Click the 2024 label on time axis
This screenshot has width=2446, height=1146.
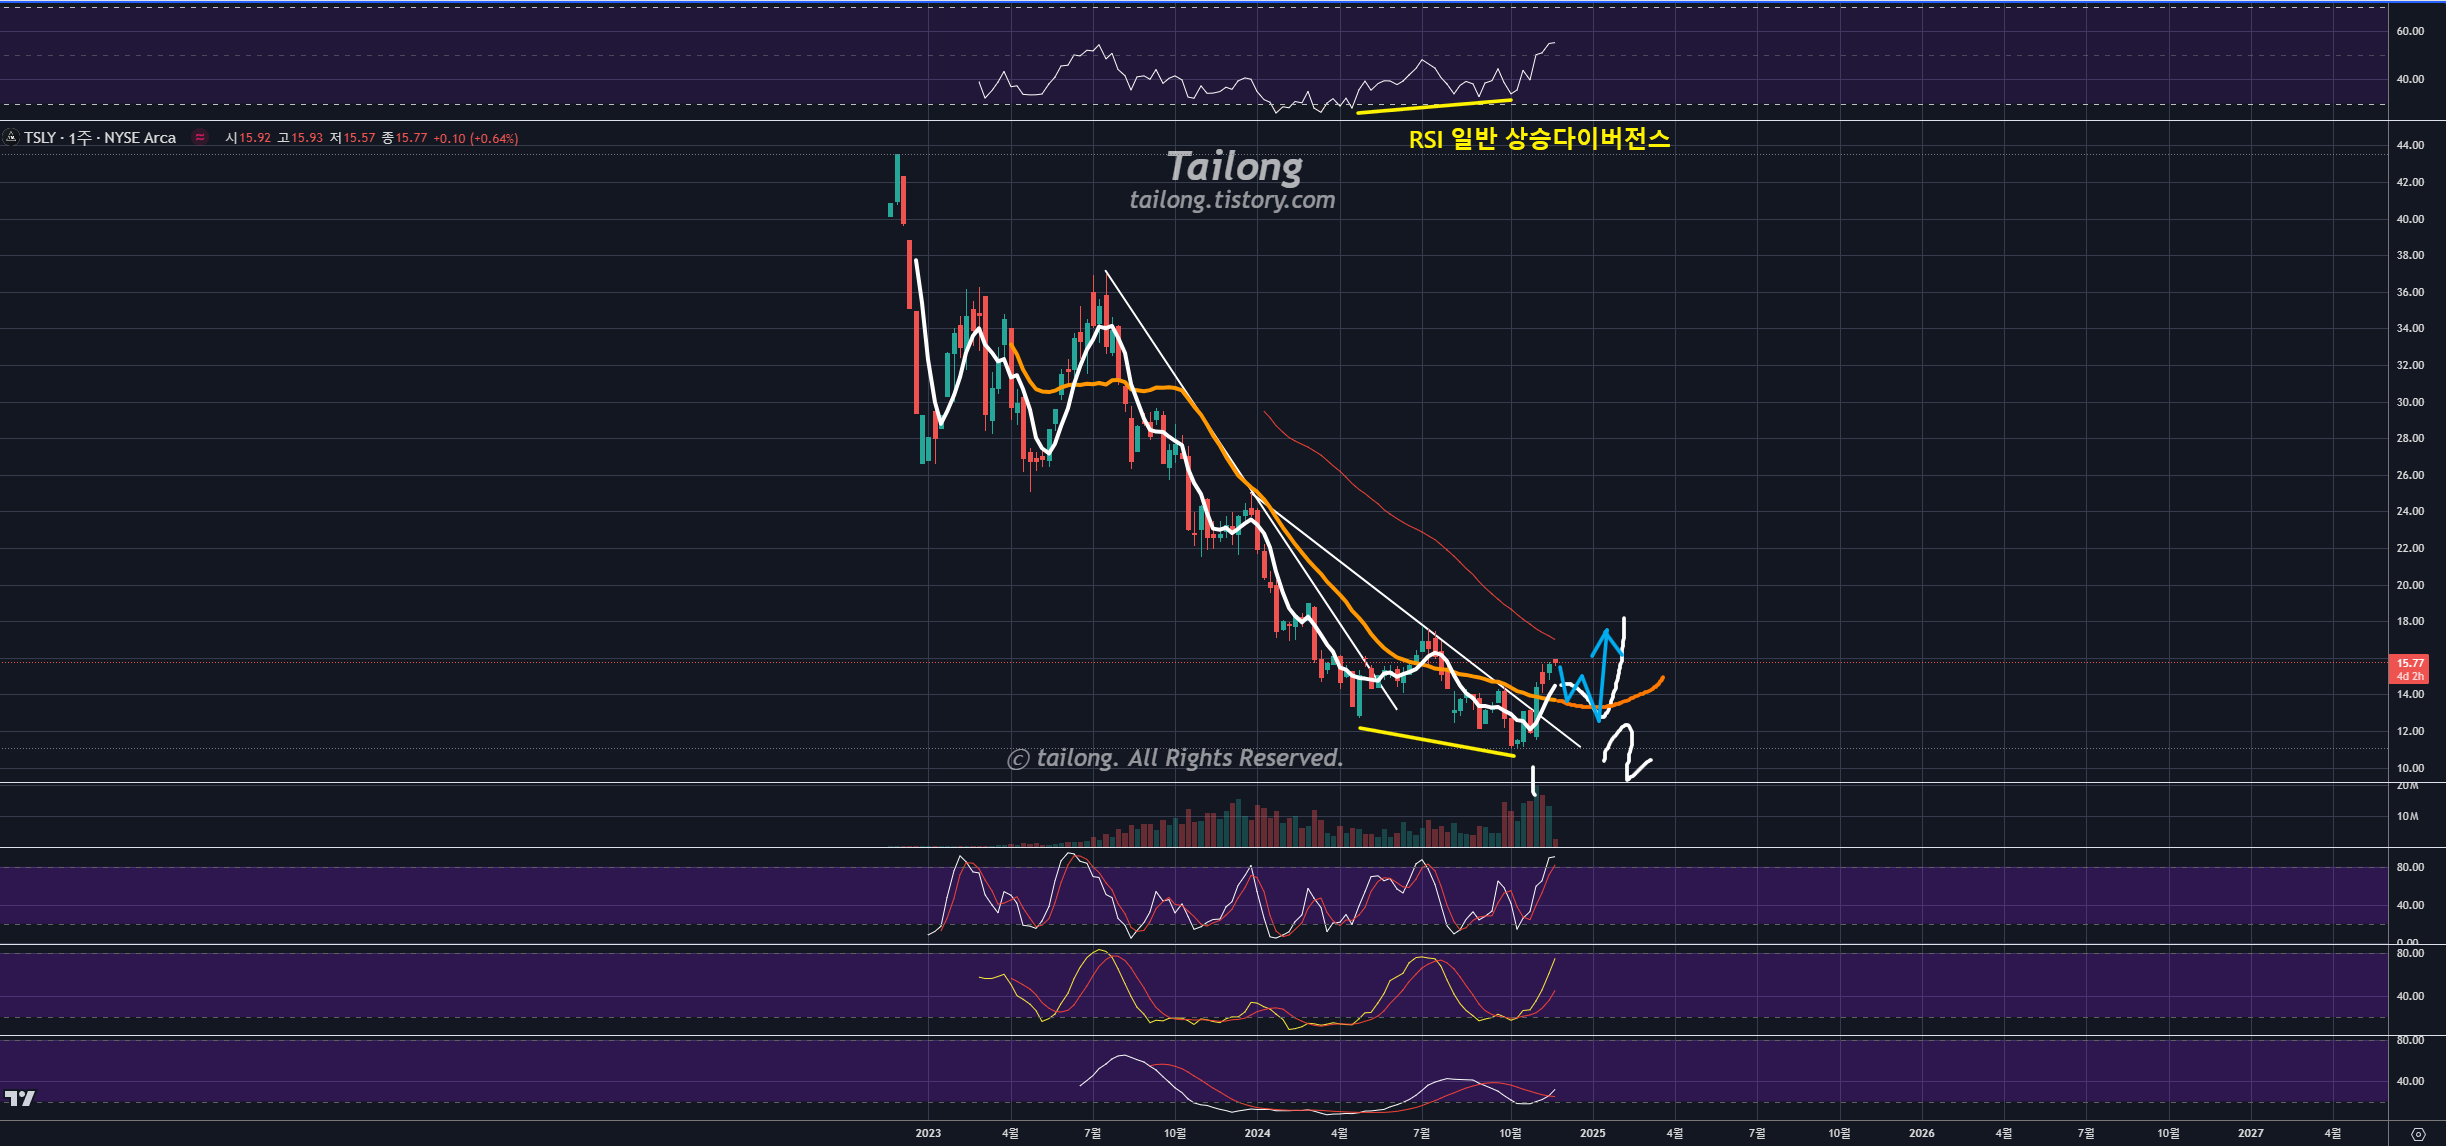click(1257, 1133)
